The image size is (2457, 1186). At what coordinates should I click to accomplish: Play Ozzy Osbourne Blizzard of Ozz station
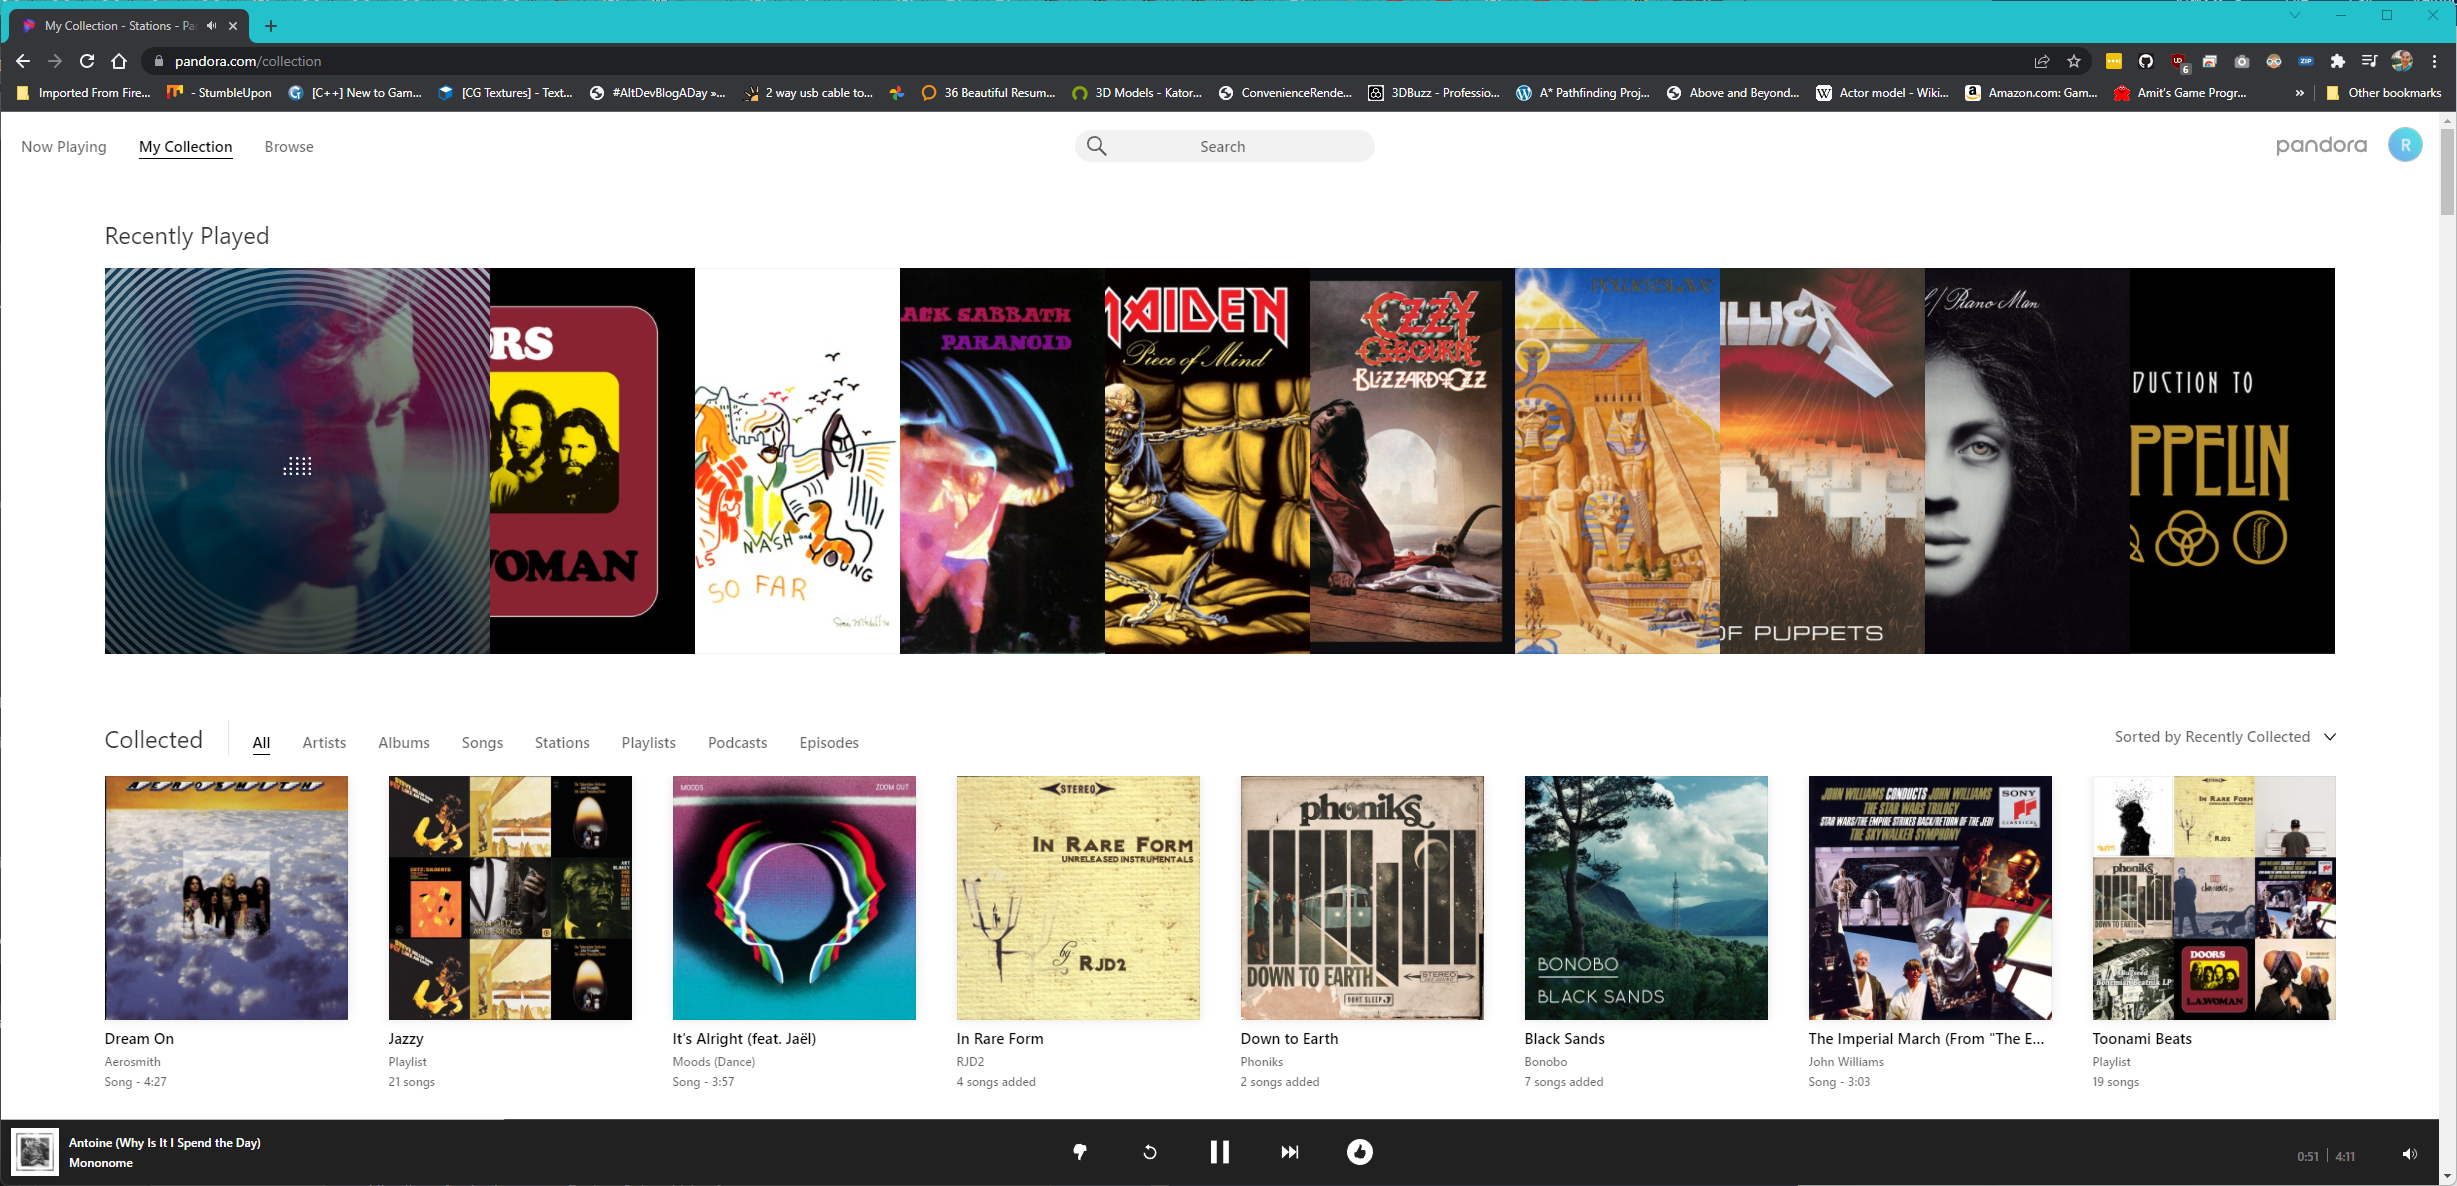[1412, 461]
